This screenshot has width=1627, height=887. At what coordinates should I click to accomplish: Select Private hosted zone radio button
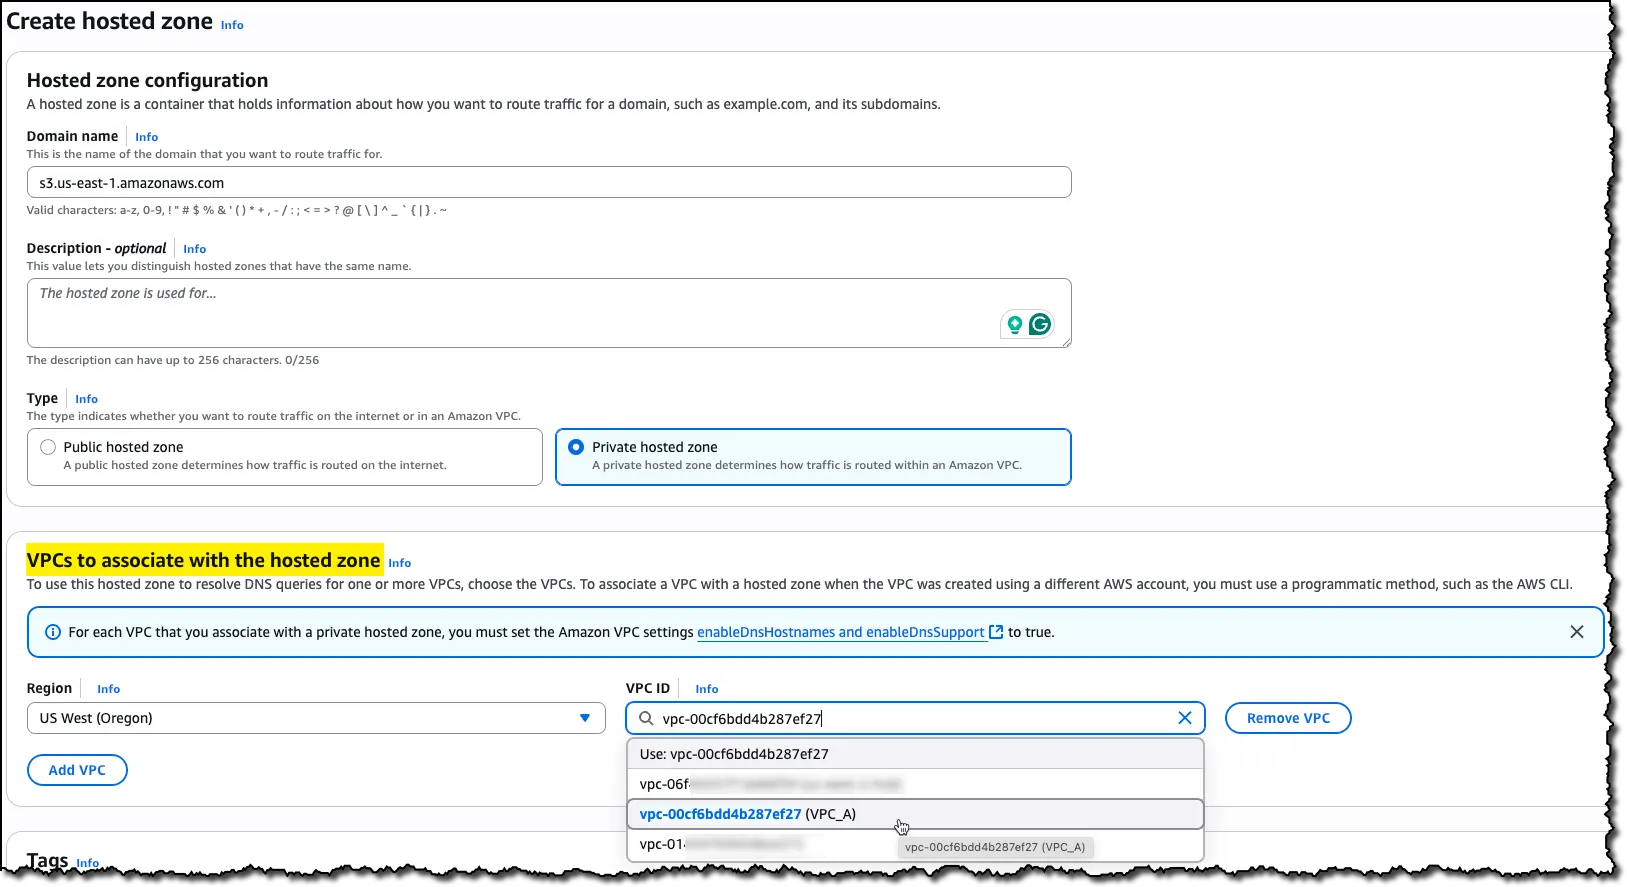[x=576, y=447]
